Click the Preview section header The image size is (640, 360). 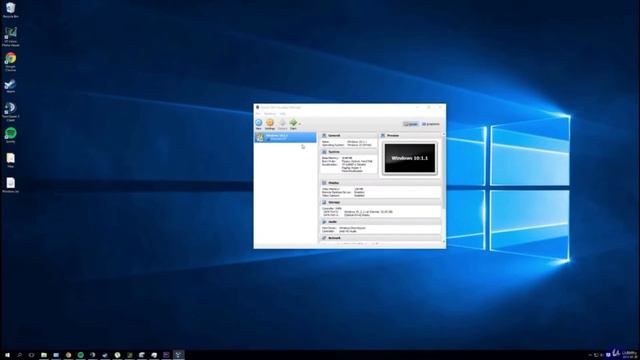pos(410,136)
